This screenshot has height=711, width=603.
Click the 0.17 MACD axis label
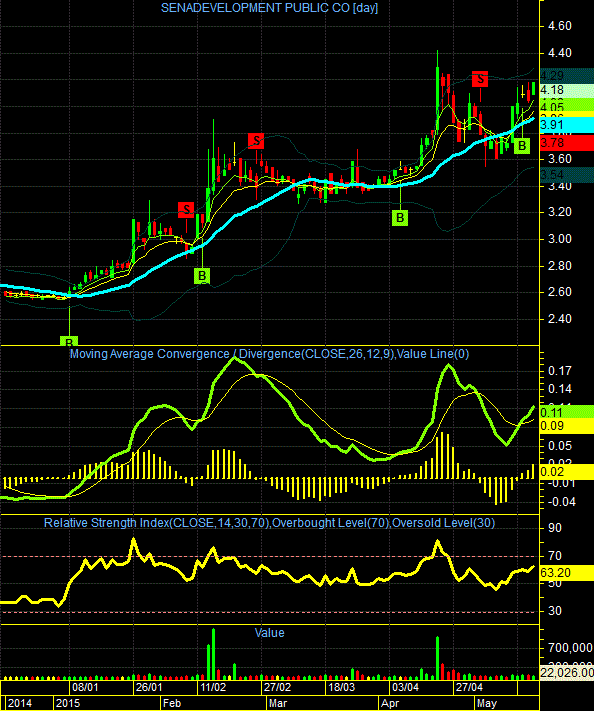[559, 371]
